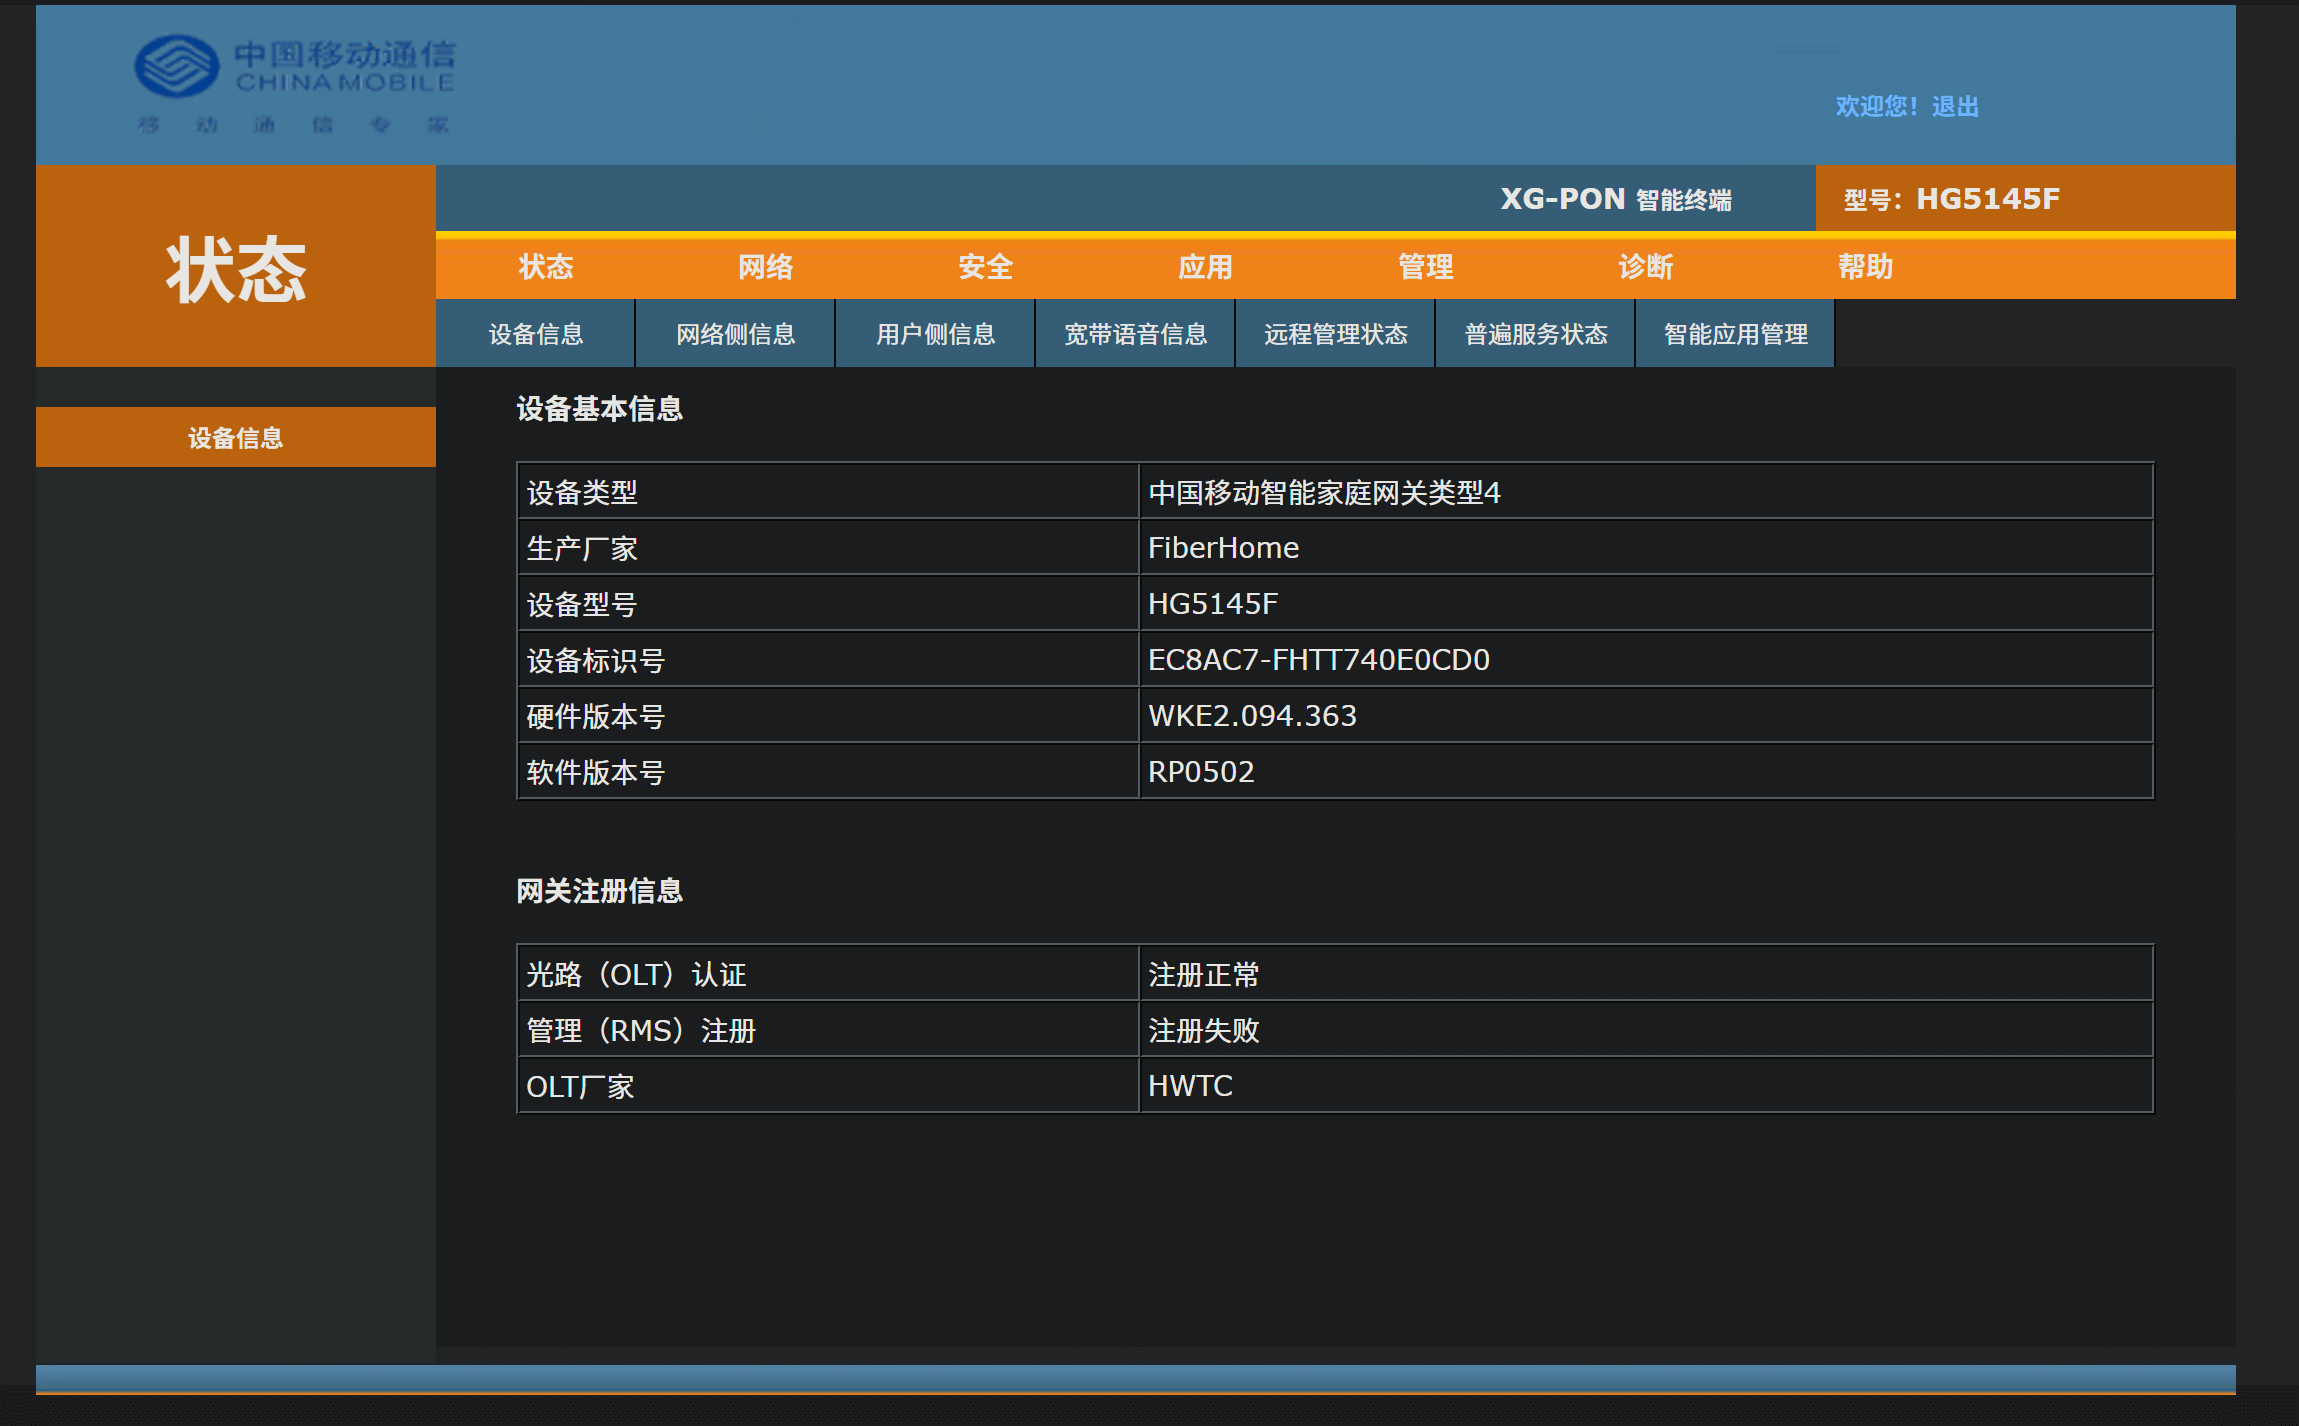Switch to 宽带语音信息 sub-tab
Image resolution: width=2299 pixels, height=1426 pixels.
[1135, 334]
